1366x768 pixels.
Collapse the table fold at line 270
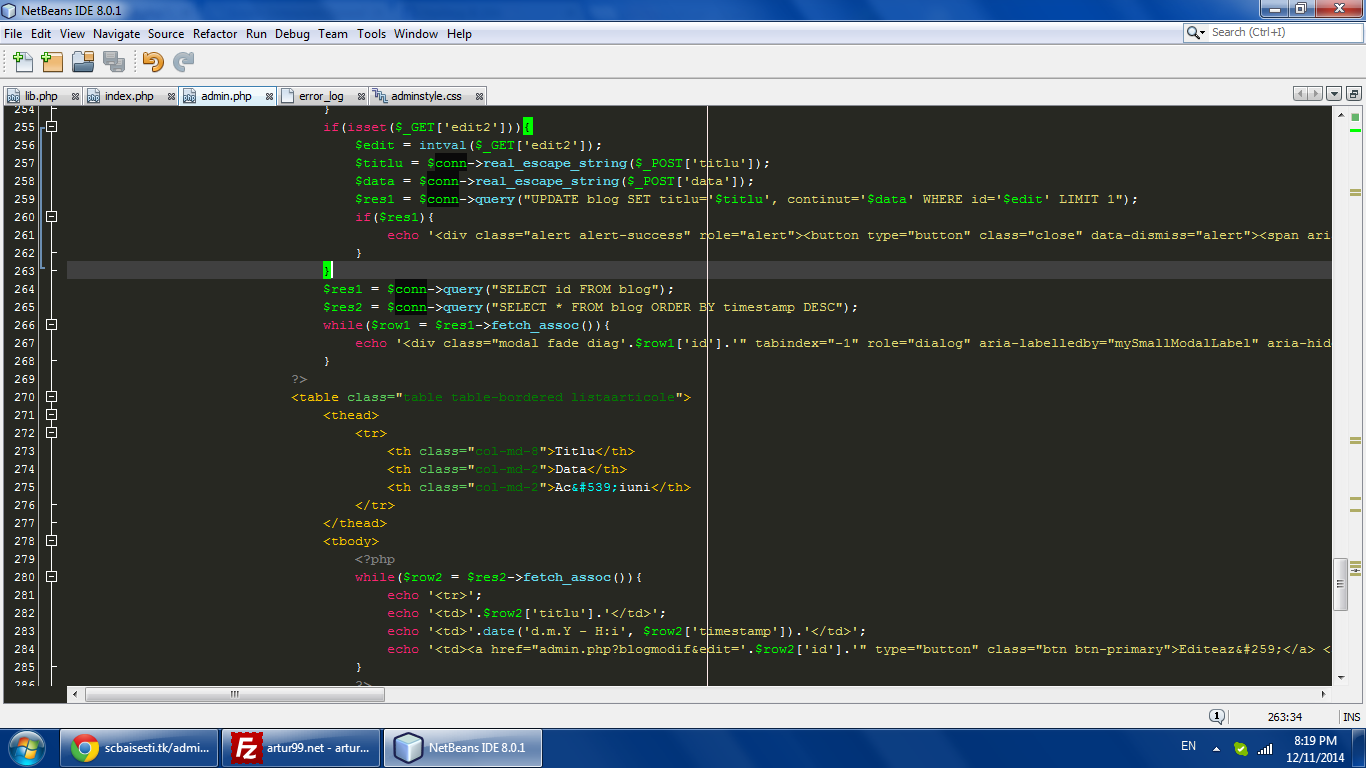51,397
